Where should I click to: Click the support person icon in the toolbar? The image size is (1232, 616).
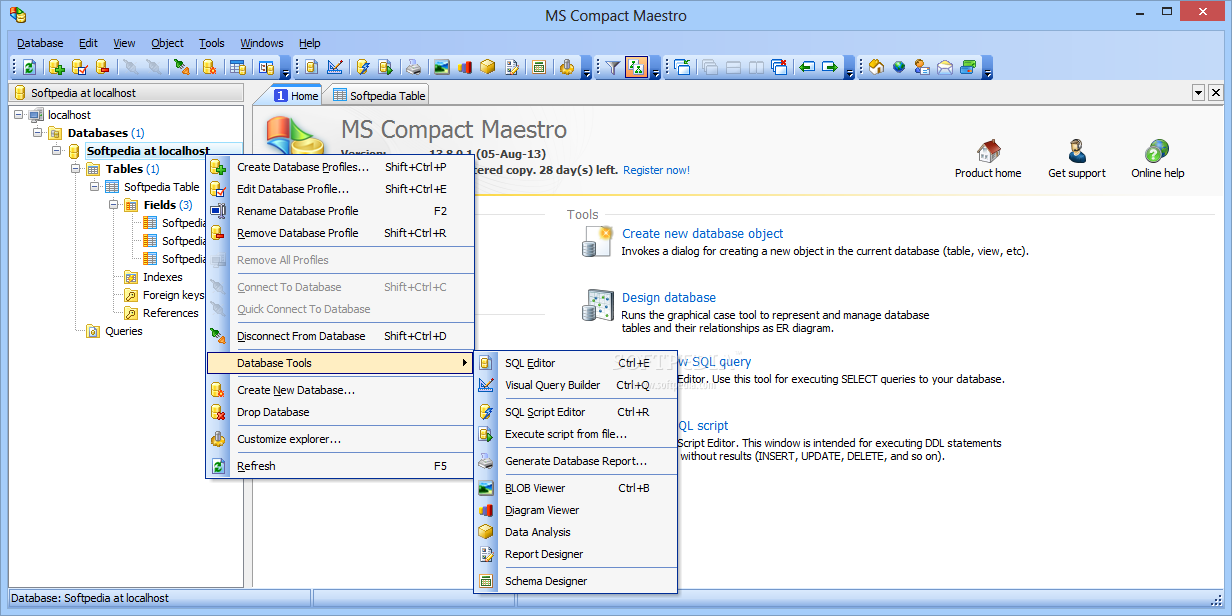(922, 67)
